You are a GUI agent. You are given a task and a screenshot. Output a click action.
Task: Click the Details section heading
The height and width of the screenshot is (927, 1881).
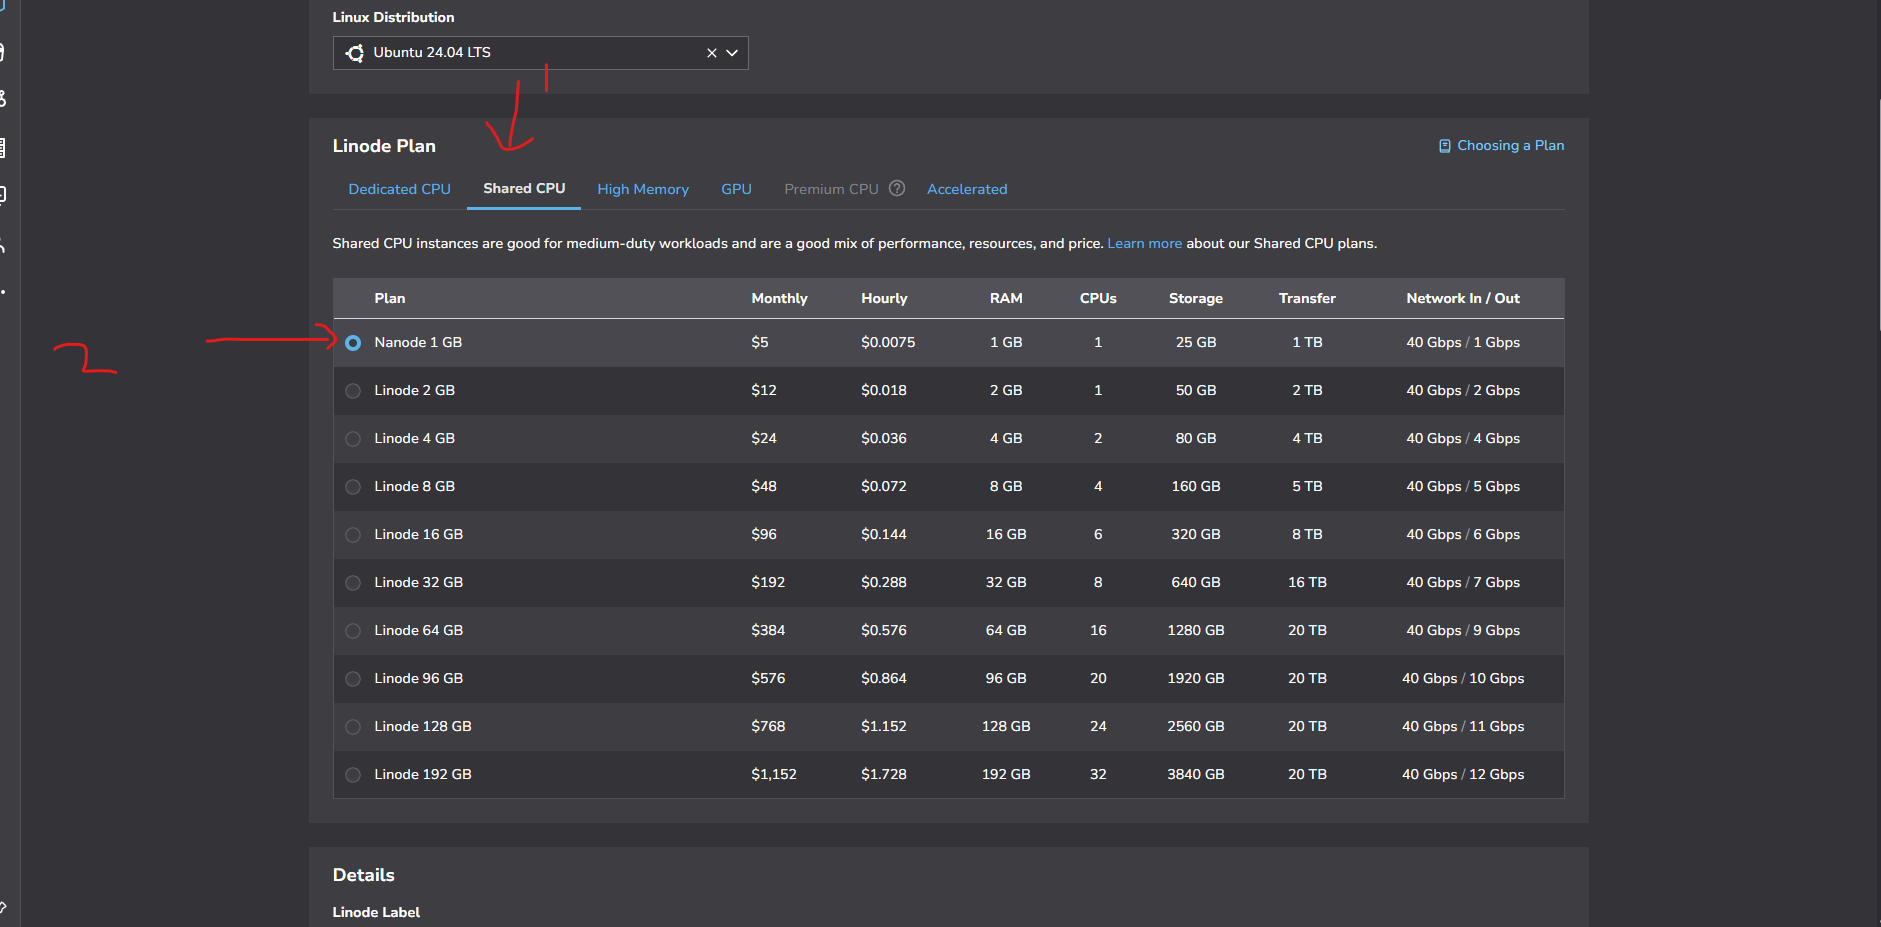pos(364,875)
